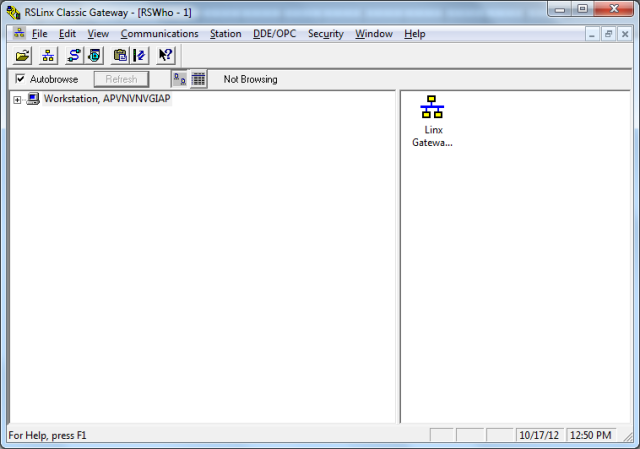Select the Linx Gateways network icon
Viewport: 640px width, 449px height.
tap(432, 107)
